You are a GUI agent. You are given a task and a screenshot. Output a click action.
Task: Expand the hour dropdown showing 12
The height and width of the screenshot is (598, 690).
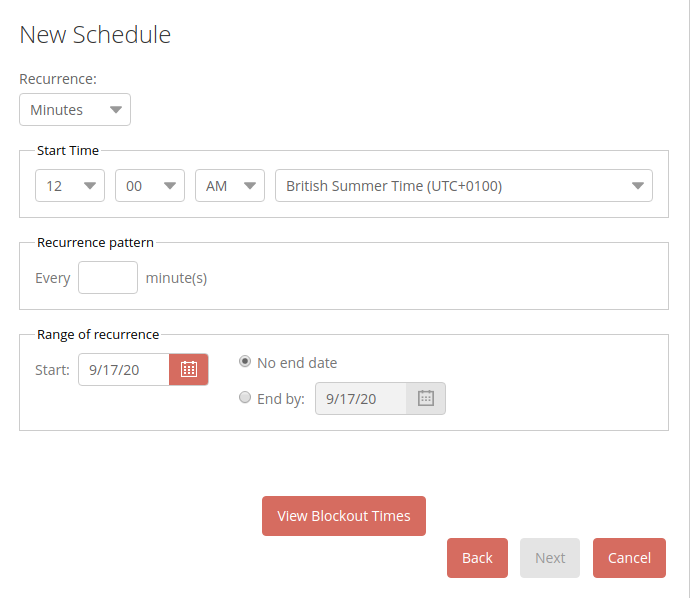(70, 186)
